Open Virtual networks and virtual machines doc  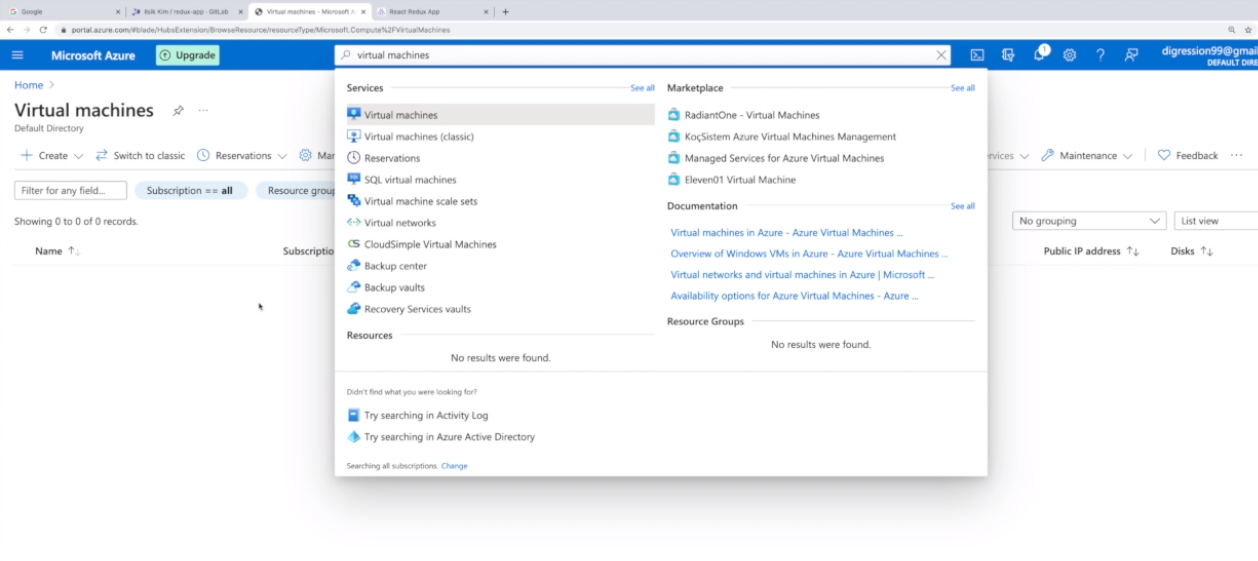click(802, 275)
